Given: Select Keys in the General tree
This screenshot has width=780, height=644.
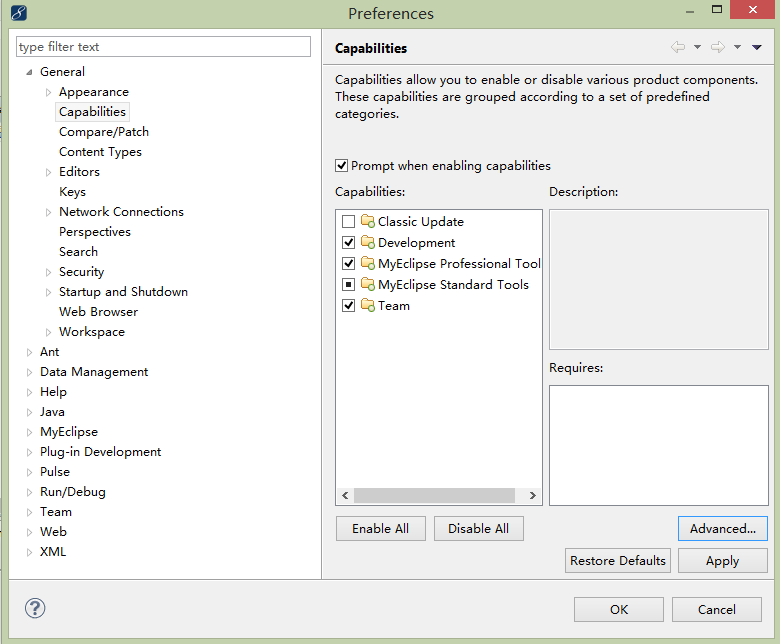Looking at the screenshot, I should click(x=72, y=192).
